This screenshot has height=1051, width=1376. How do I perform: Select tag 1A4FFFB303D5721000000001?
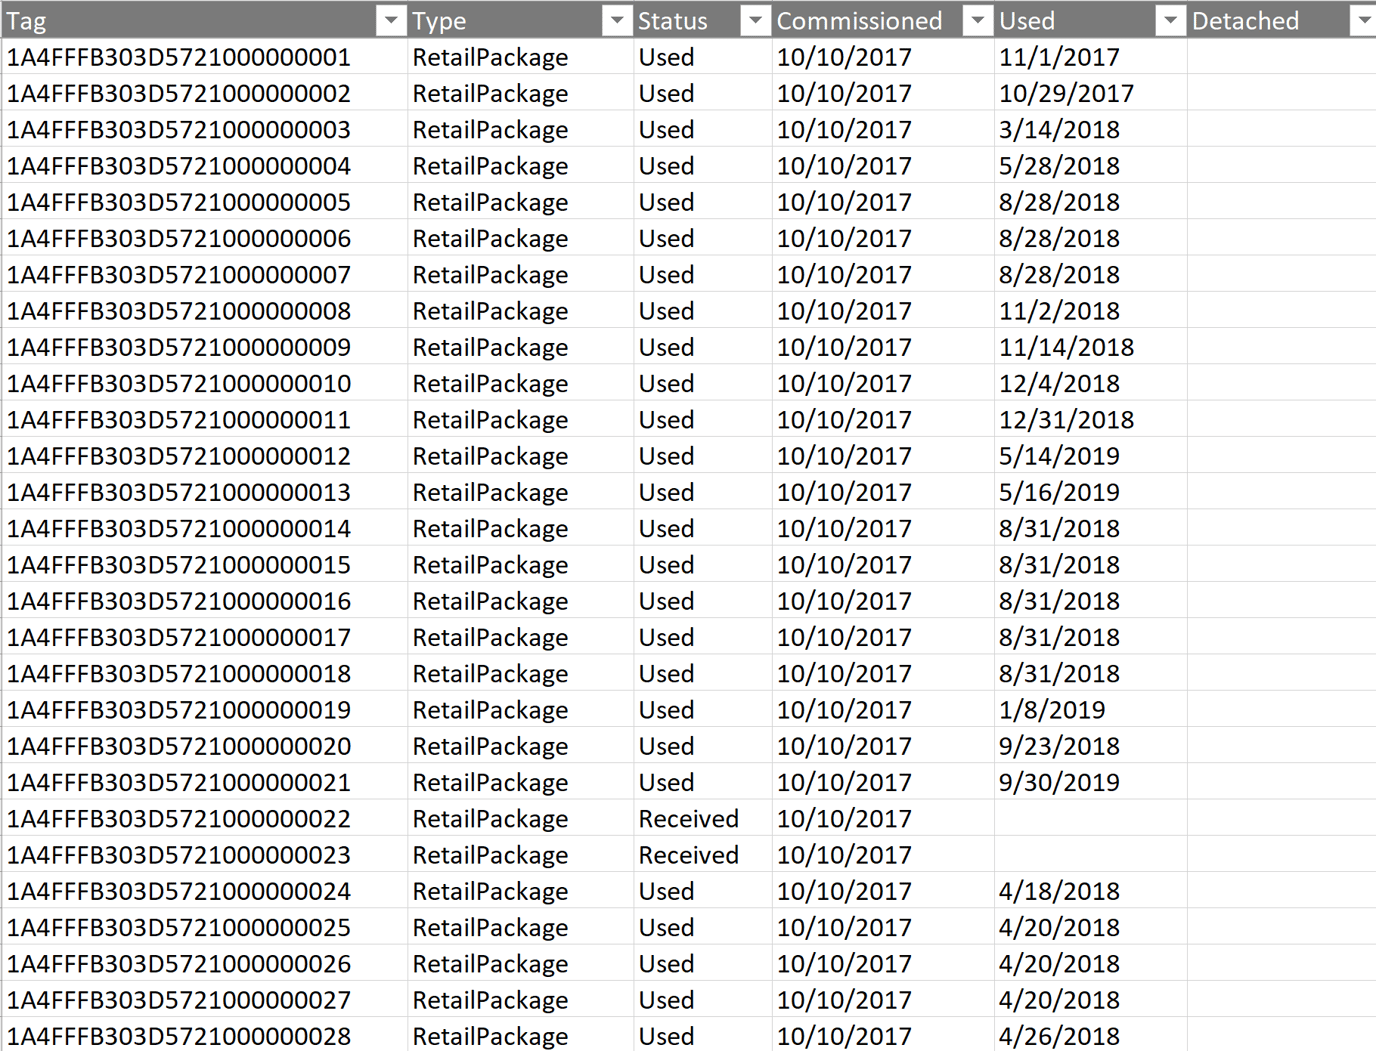178,57
